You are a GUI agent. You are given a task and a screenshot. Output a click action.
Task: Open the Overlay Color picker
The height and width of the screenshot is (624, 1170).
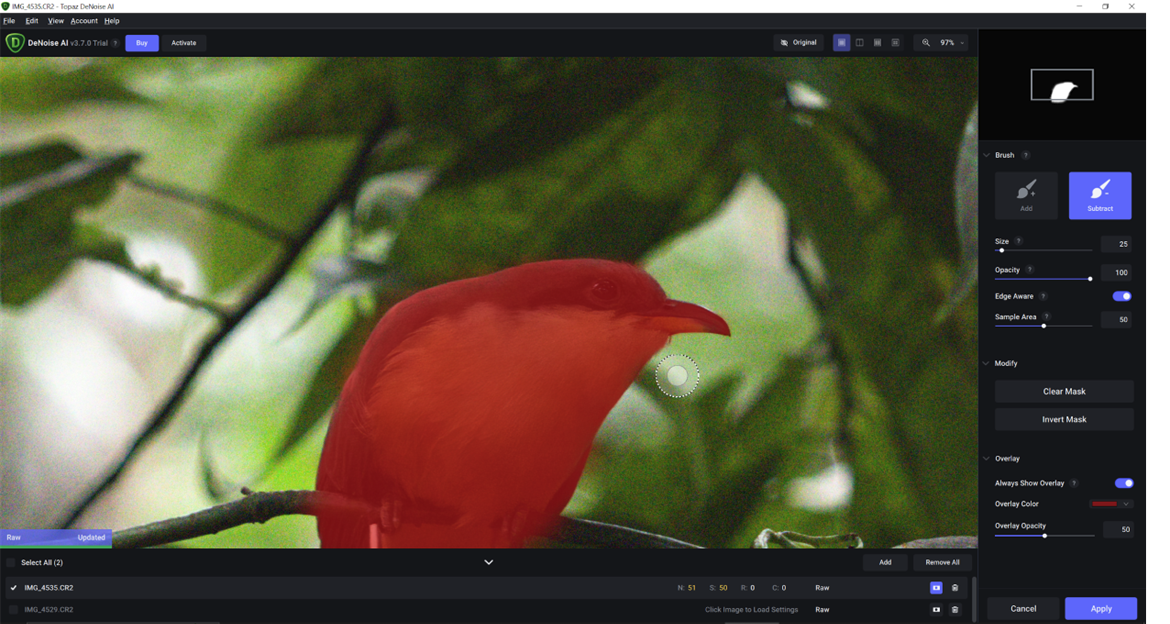tap(1109, 504)
